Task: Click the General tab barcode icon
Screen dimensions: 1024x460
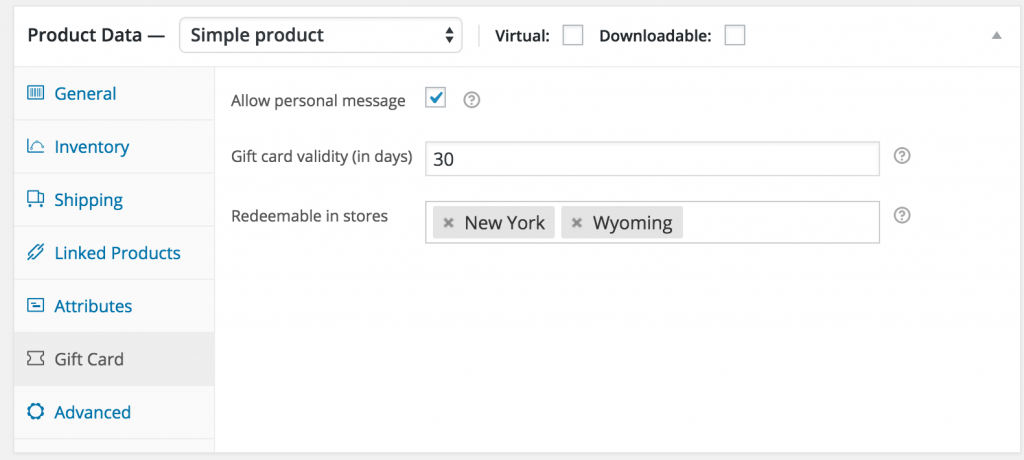Action: (36, 94)
